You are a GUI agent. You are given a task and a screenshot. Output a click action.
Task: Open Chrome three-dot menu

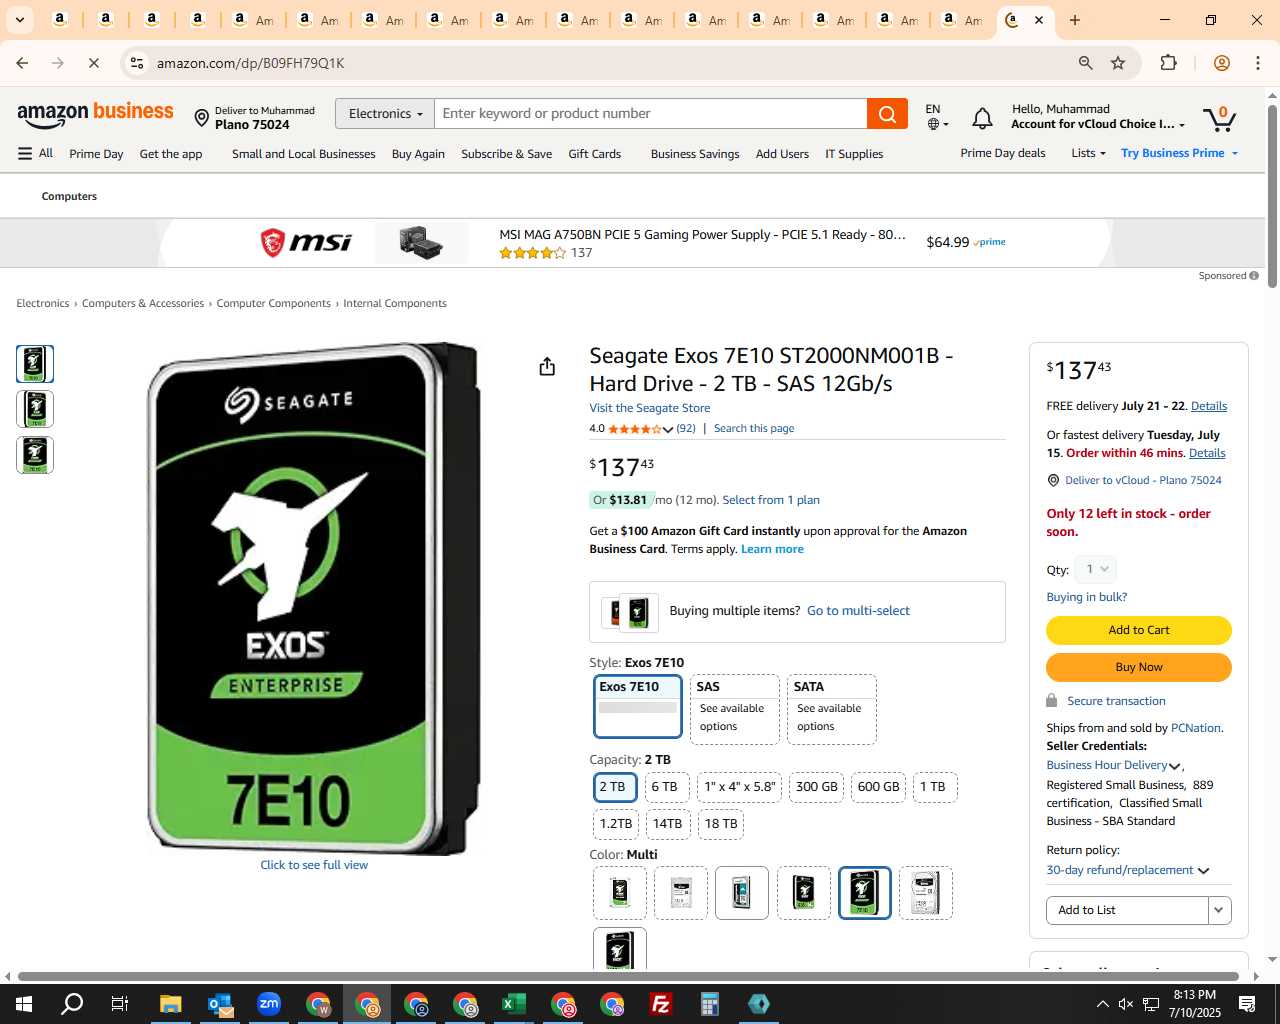coord(1258,63)
